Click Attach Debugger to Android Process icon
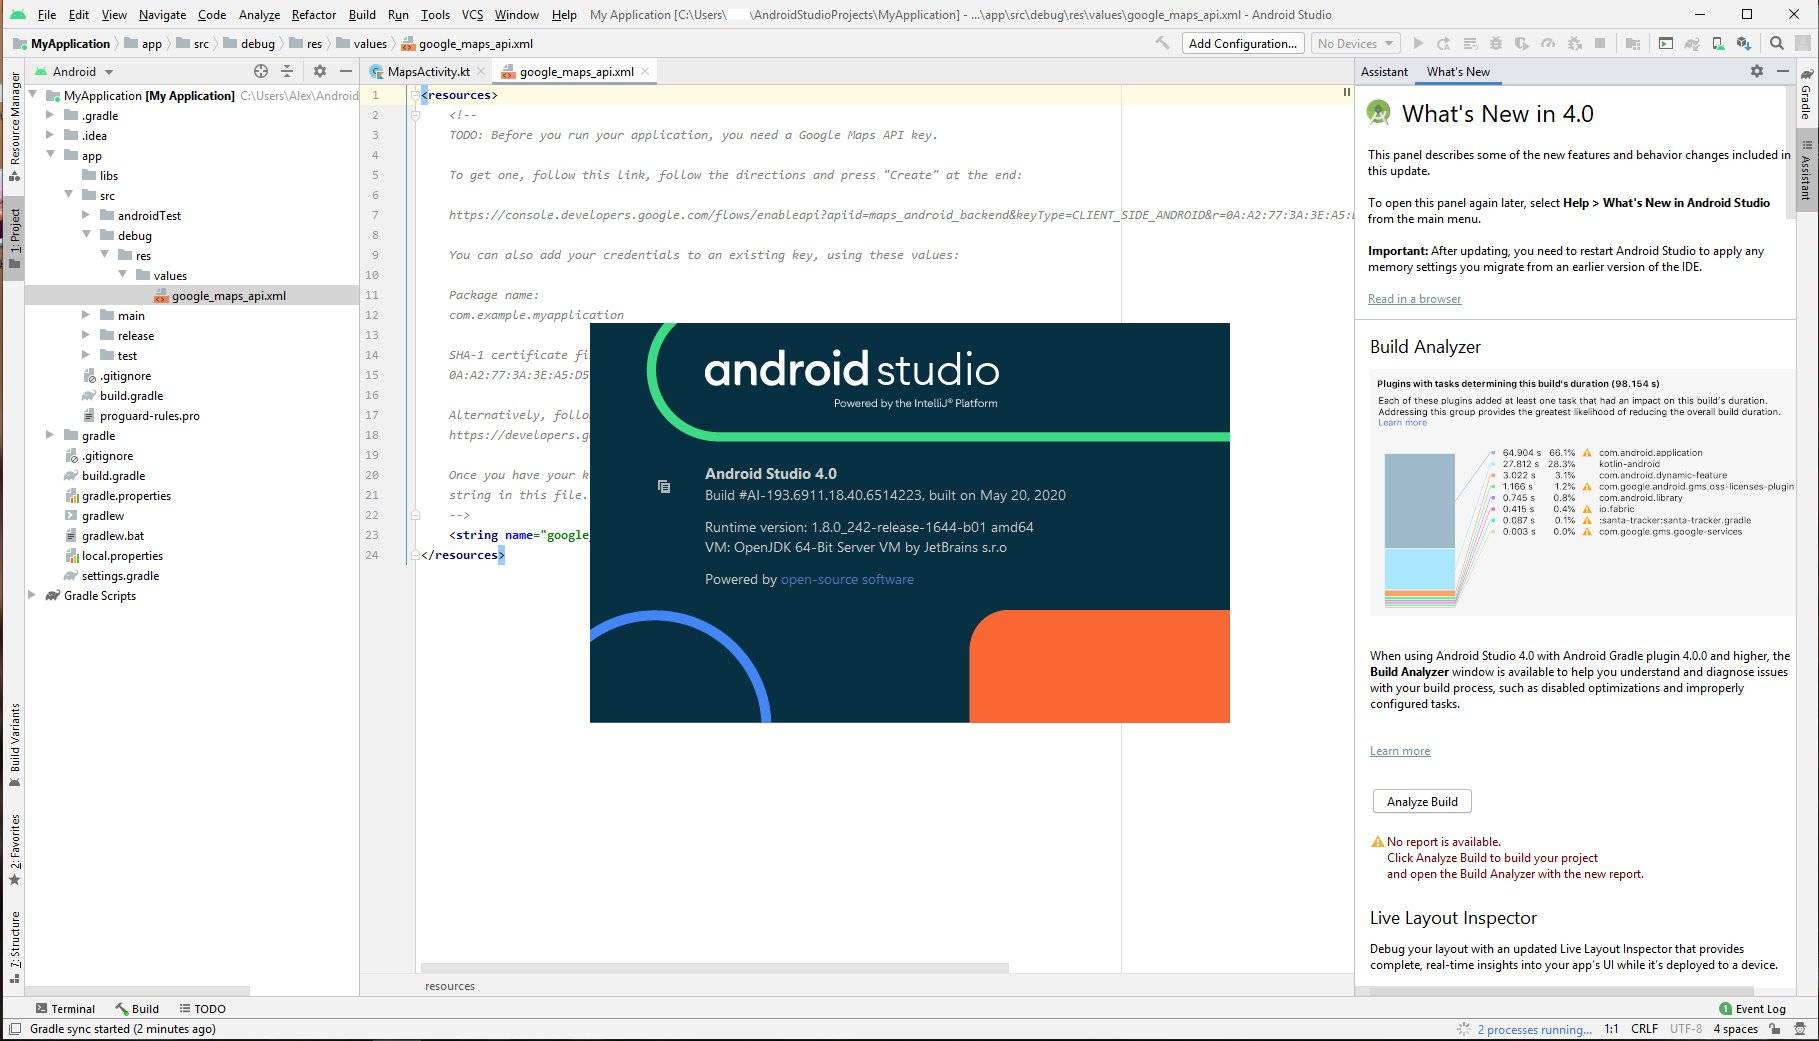The image size is (1819, 1041). click(x=1574, y=43)
